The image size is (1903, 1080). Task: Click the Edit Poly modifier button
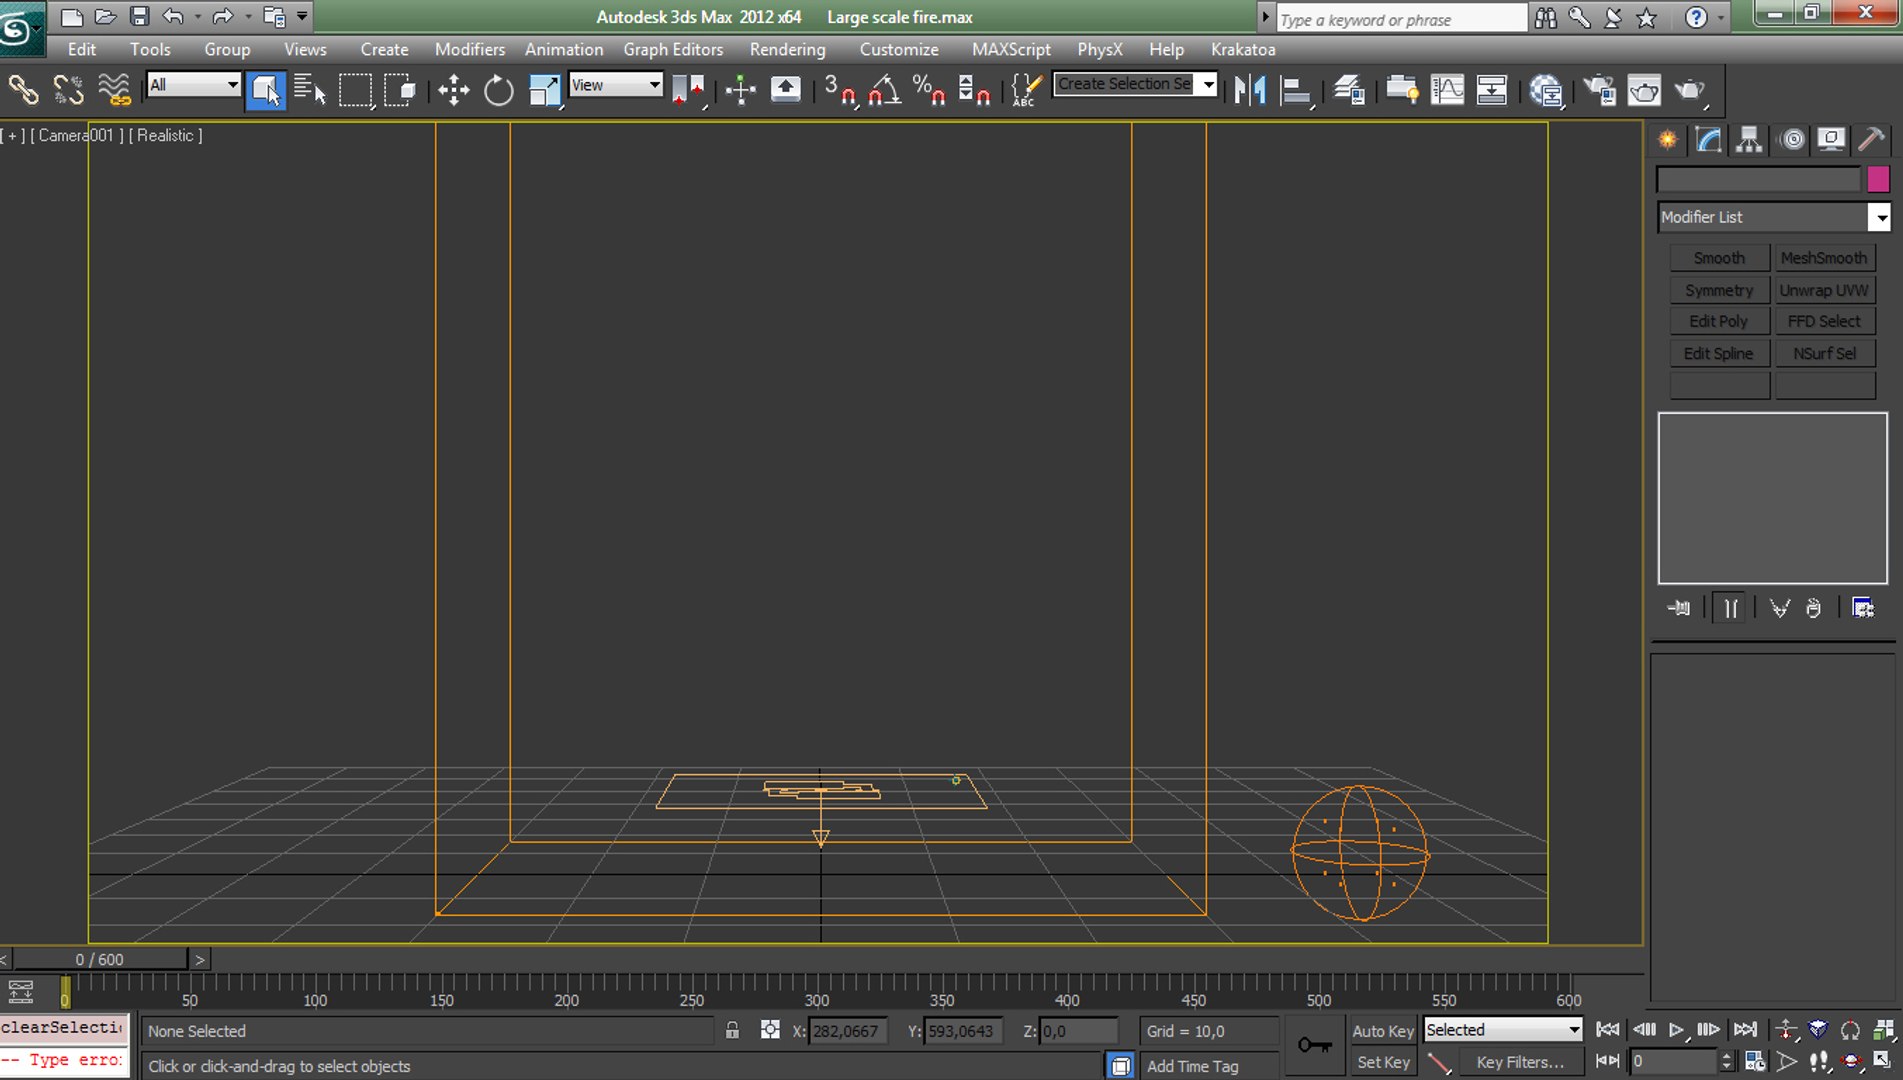[x=1719, y=321]
